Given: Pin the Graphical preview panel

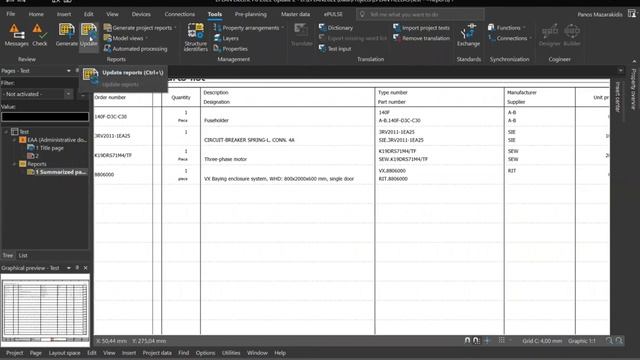Looking at the screenshot, I should tap(77, 268).
